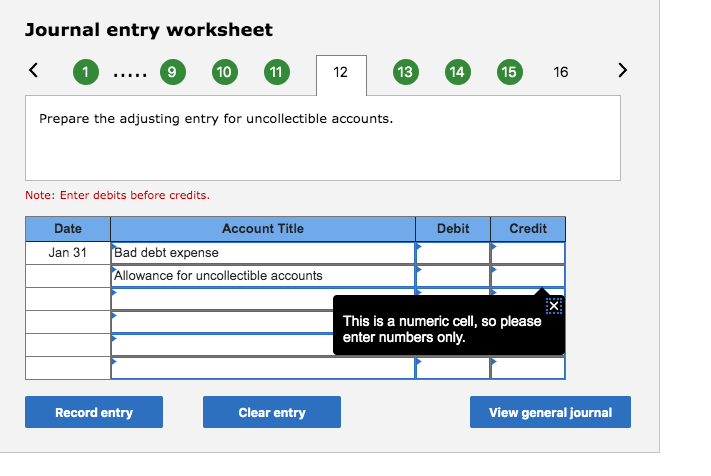Image resolution: width=711 pixels, height=476 pixels.
Task: Select Allowance for uncollectible accounts field
Action: (x=263, y=276)
